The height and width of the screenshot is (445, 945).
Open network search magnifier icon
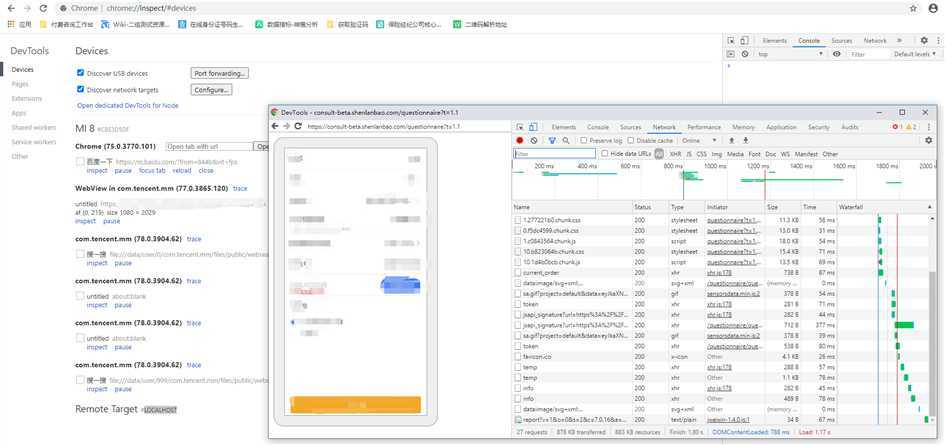pos(566,140)
